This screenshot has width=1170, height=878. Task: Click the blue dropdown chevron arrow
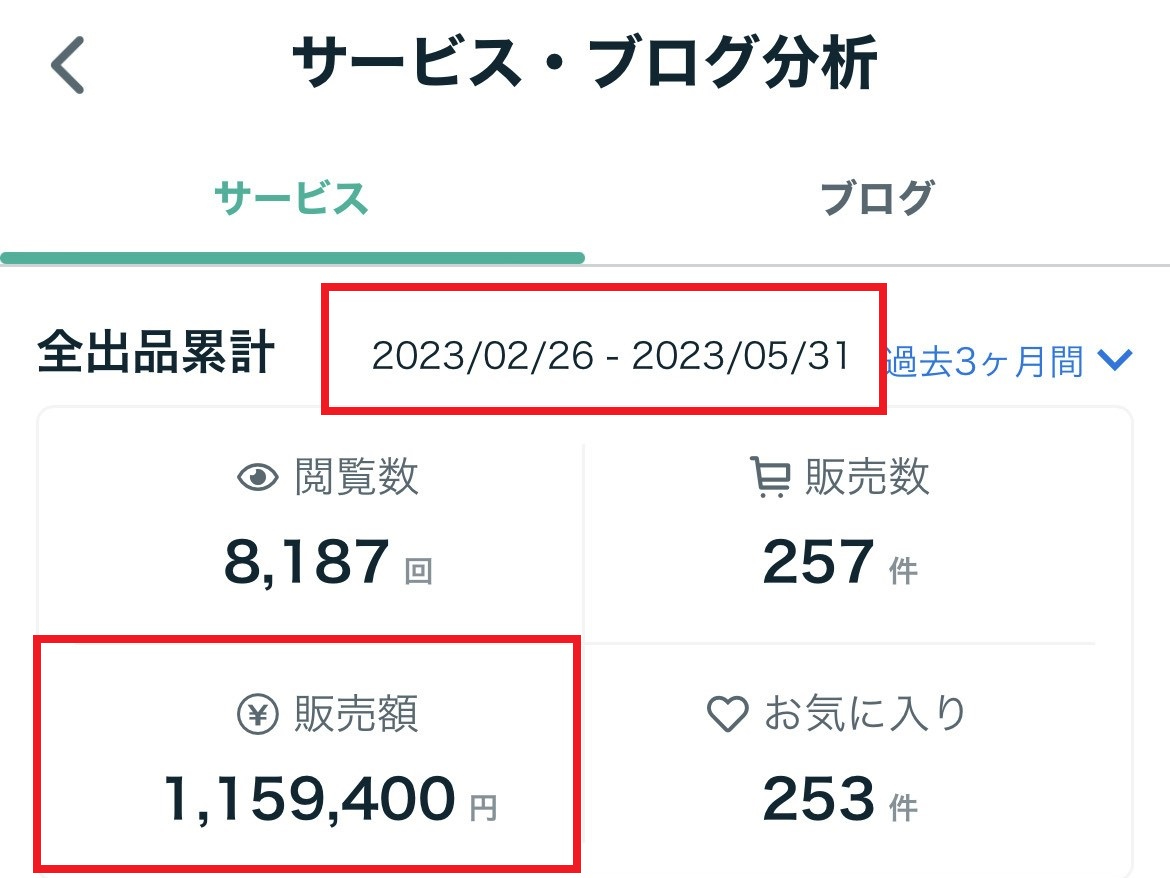(x=1113, y=360)
